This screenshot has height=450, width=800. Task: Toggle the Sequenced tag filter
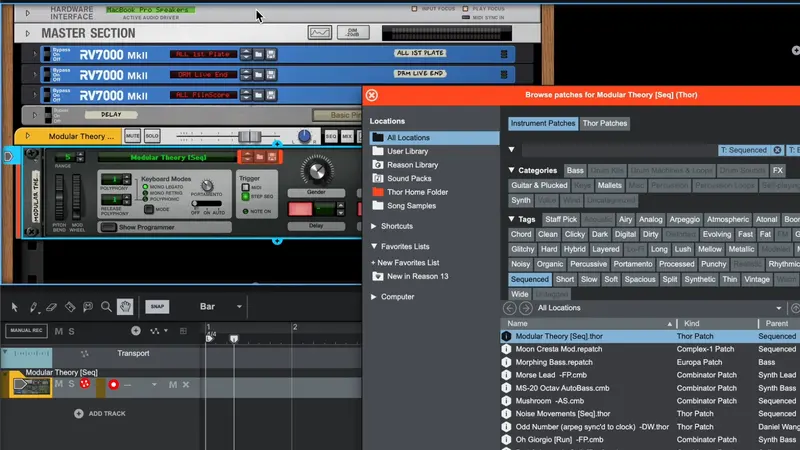coord(530,279)
